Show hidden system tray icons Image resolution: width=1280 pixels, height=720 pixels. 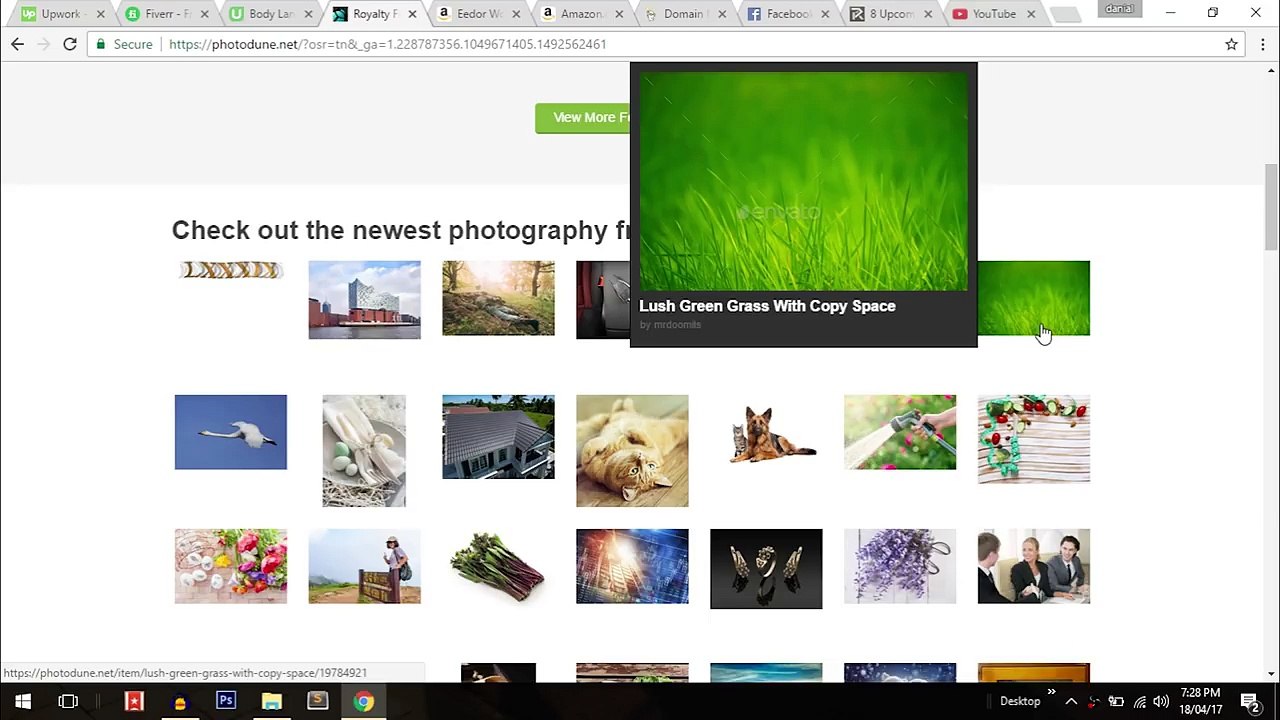(1071, 701)
